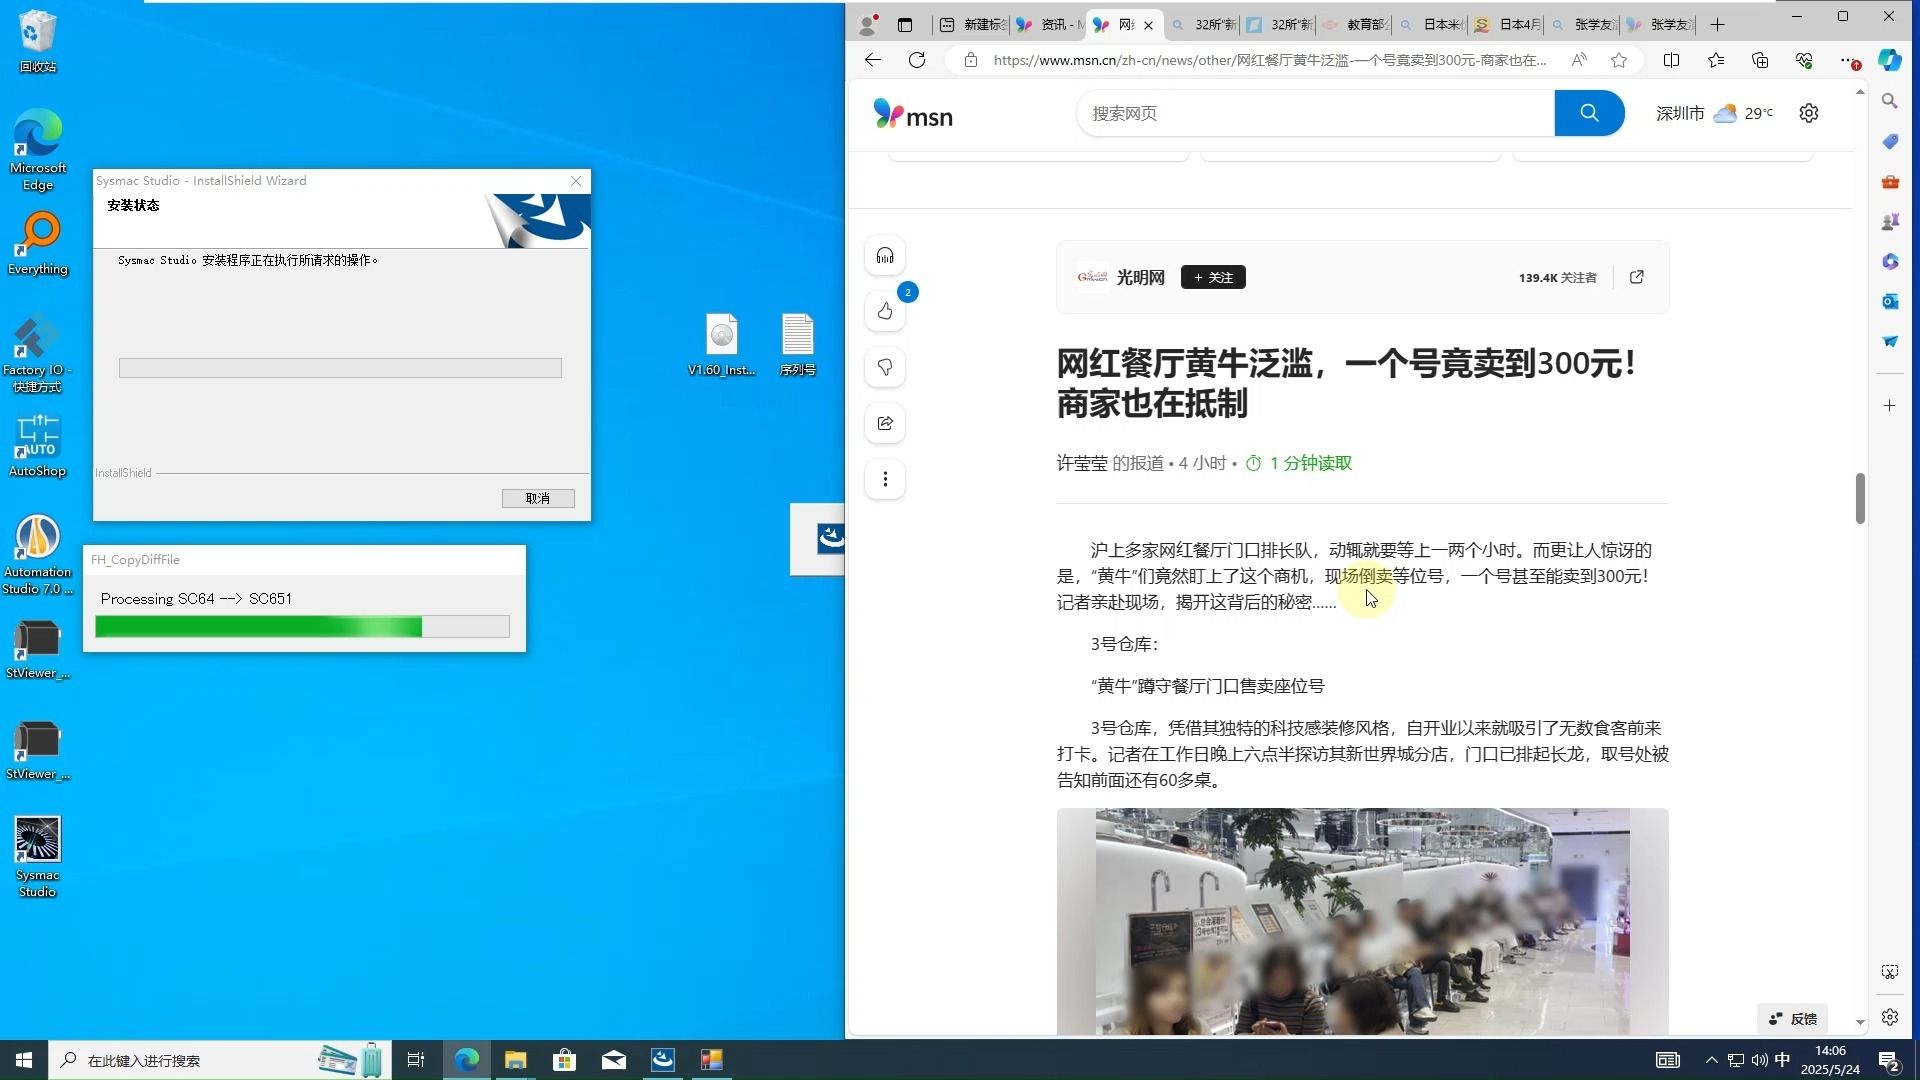Open the Edge sidebar search icon

pyautogui.click(x=1890, y=101)
